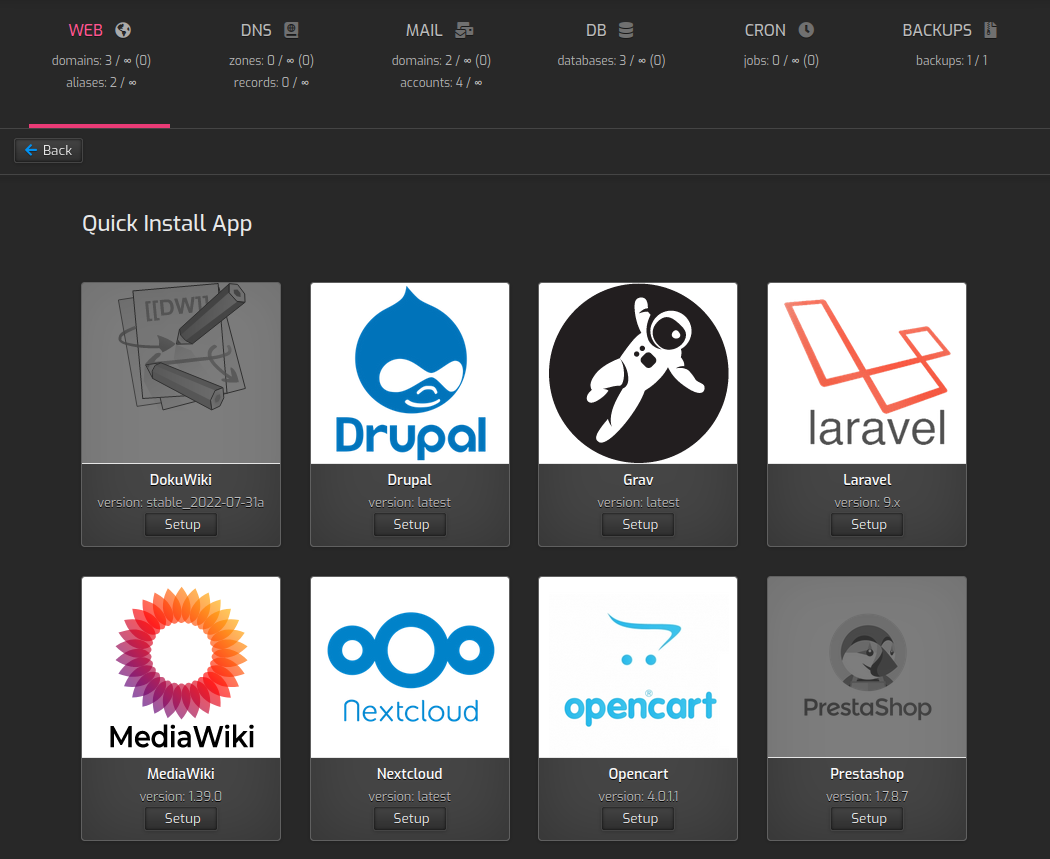Click 'jobs: 0 / ∞ (0)' text
1050x859 pixels.
point(781,60)
